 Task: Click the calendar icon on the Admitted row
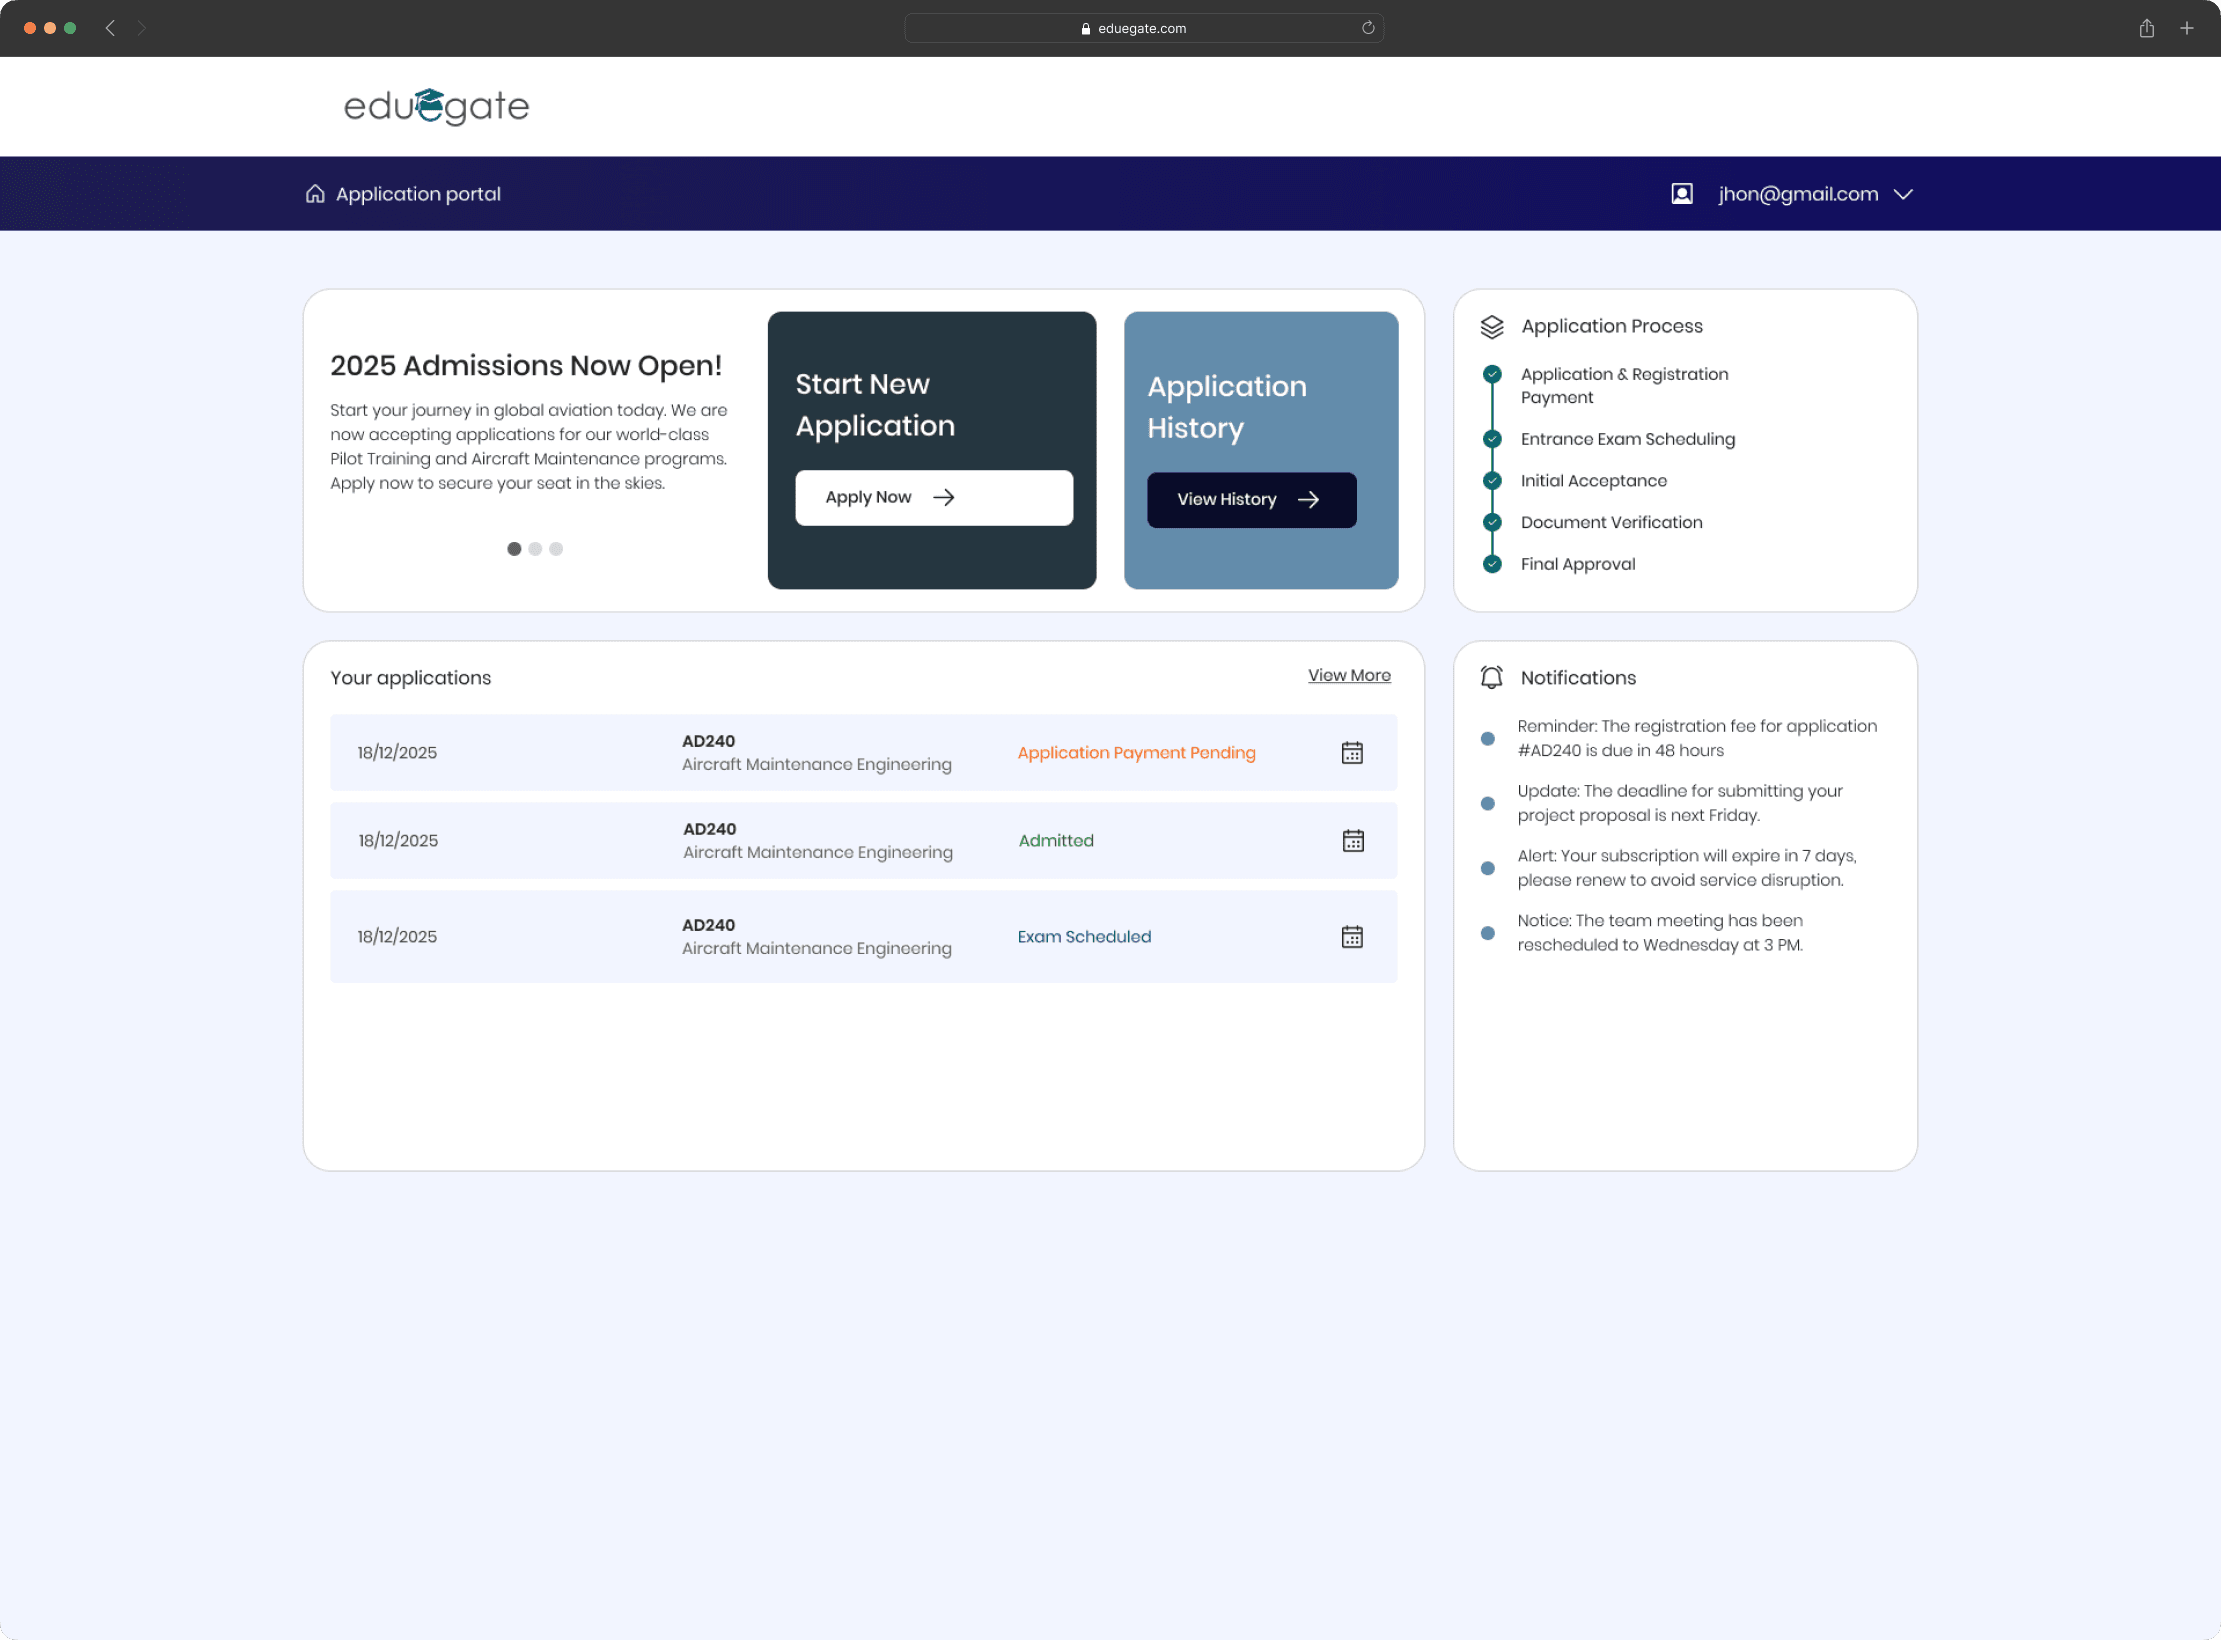(x=1352, y=840)
